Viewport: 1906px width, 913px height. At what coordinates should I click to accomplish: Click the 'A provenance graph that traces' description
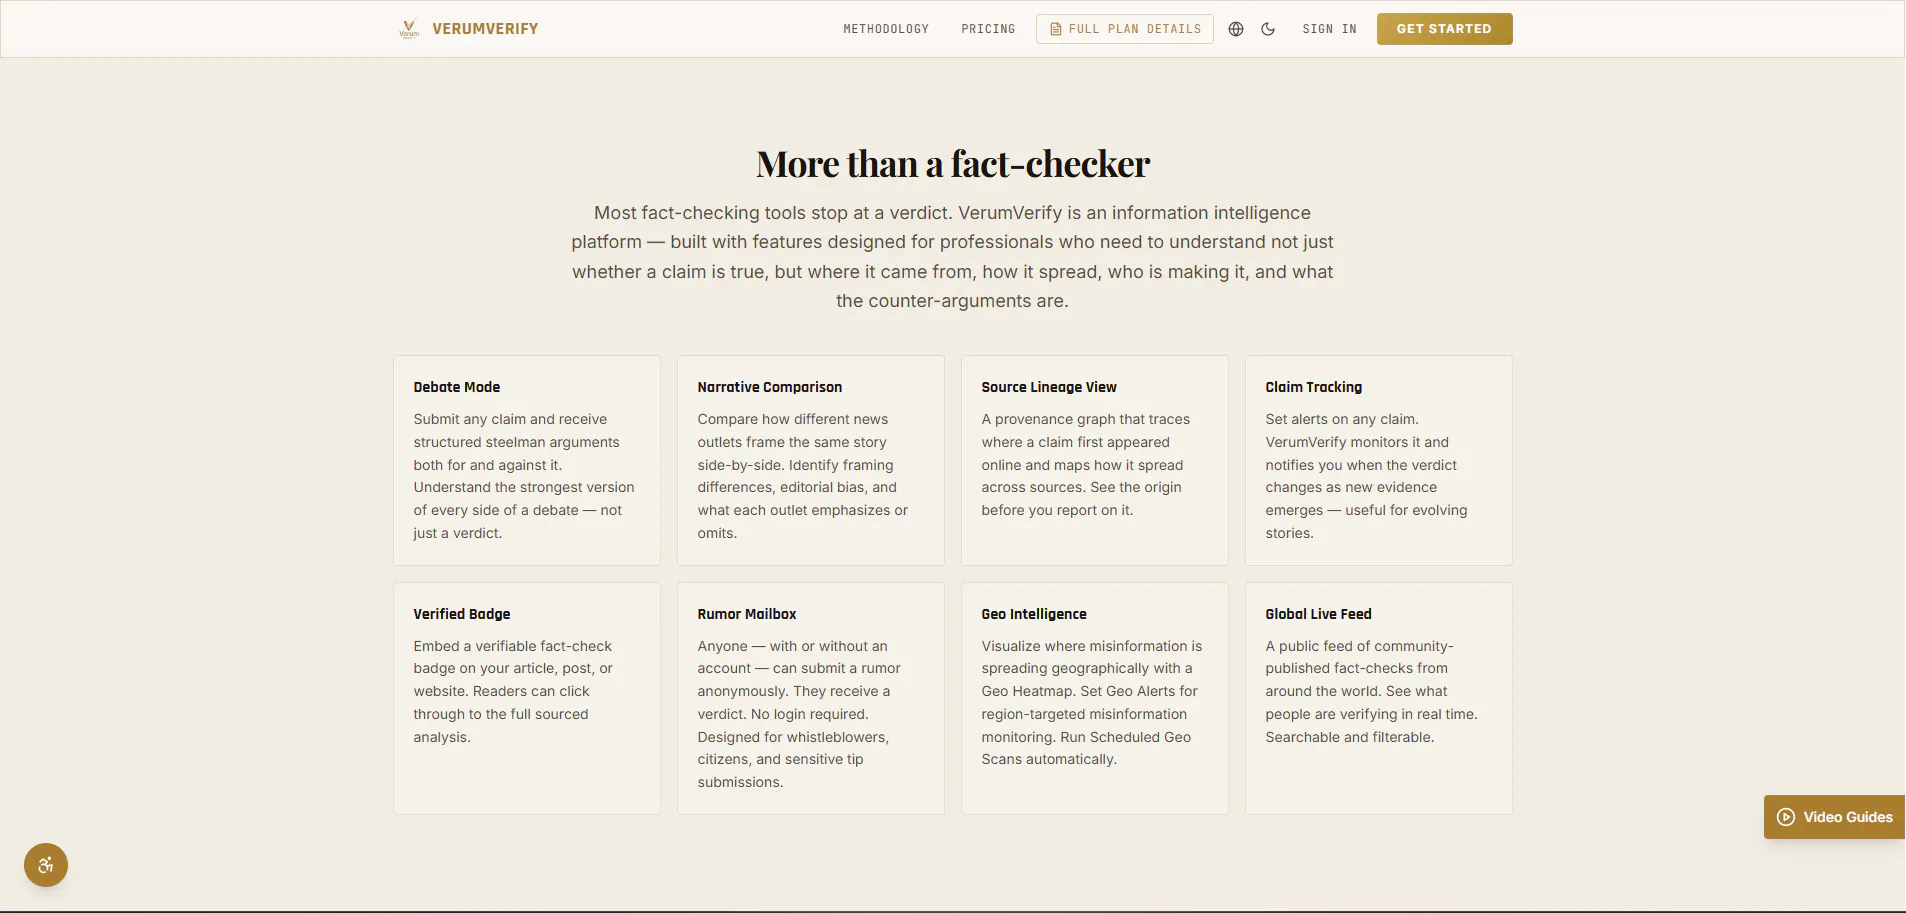1086,465
